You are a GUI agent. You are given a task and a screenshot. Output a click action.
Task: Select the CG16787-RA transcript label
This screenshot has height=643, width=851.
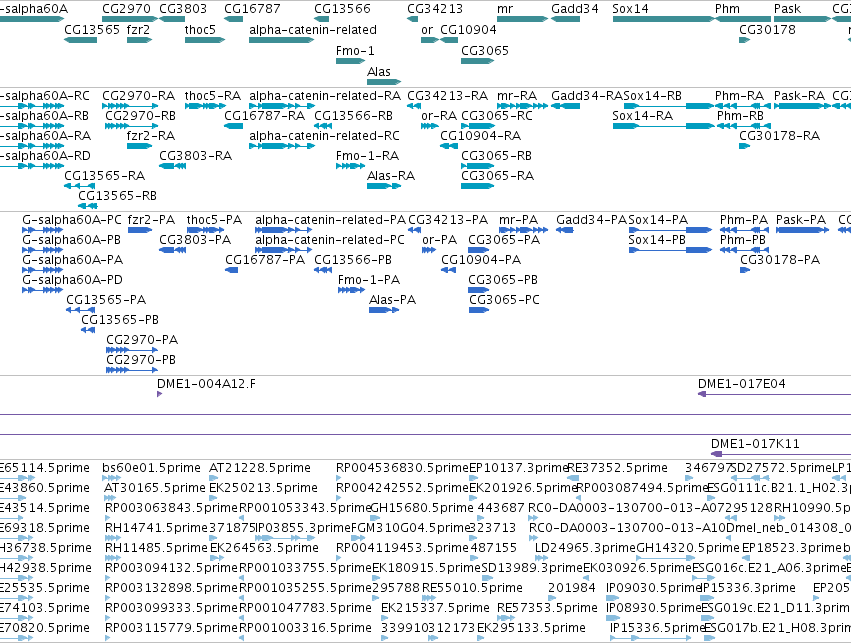(264, 116)
